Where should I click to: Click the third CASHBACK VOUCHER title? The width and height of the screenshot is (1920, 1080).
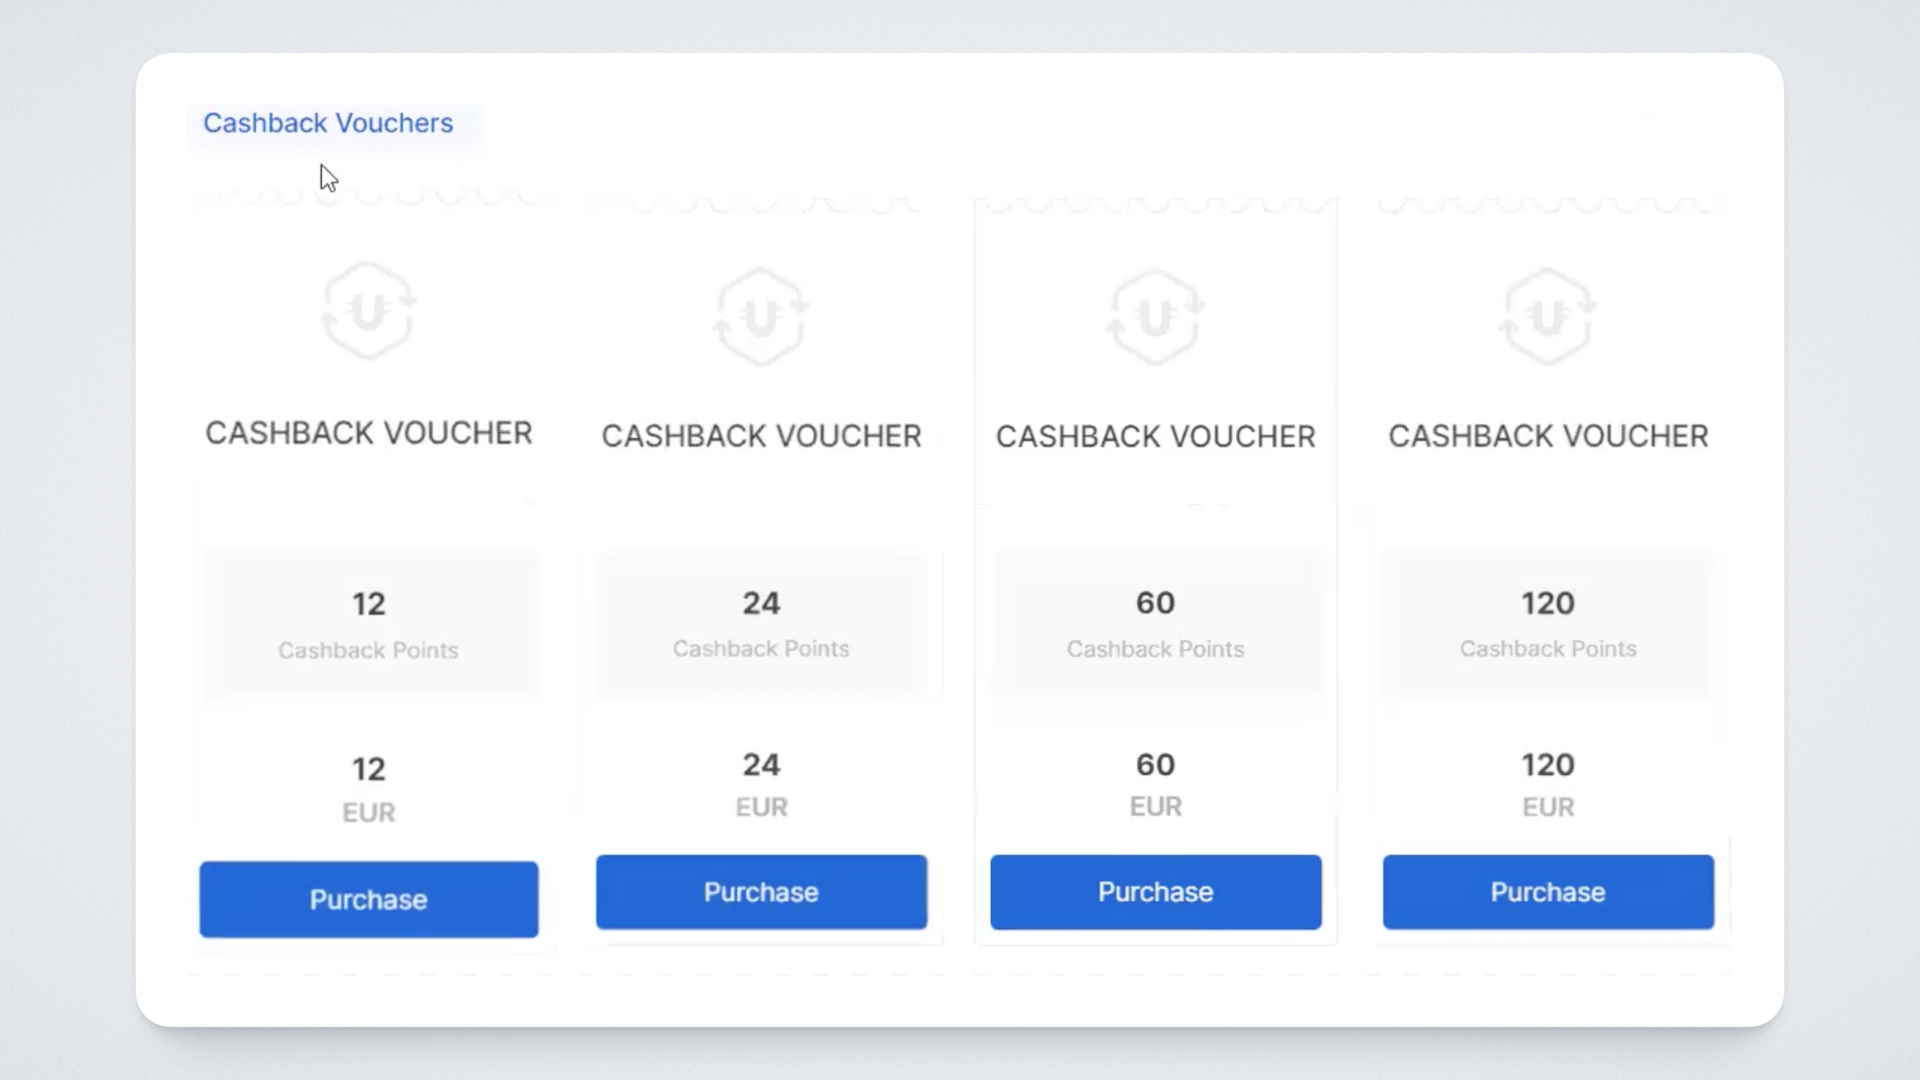[1155, 436]
